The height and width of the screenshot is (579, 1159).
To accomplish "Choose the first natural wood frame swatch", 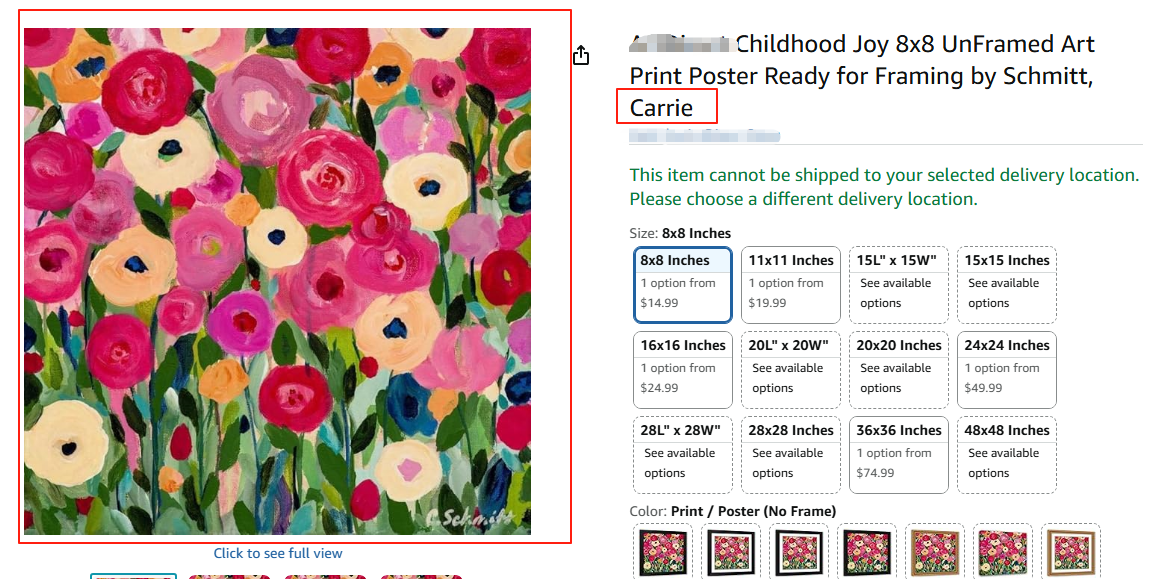I will click(934, 552).
